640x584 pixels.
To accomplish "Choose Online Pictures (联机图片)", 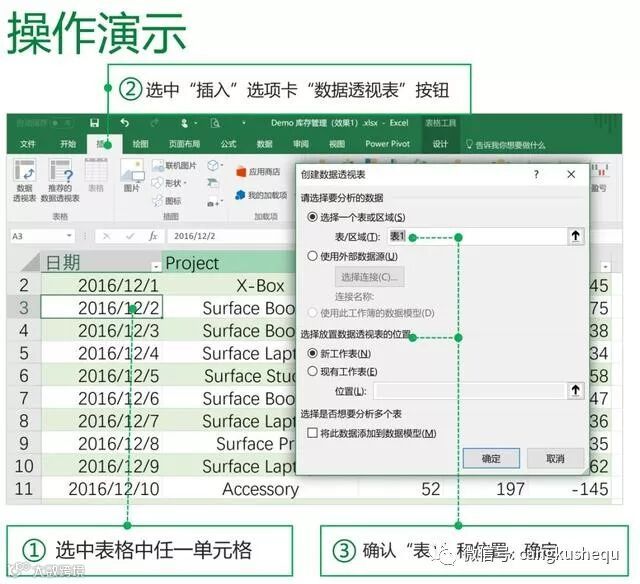I will click(174, 165).
